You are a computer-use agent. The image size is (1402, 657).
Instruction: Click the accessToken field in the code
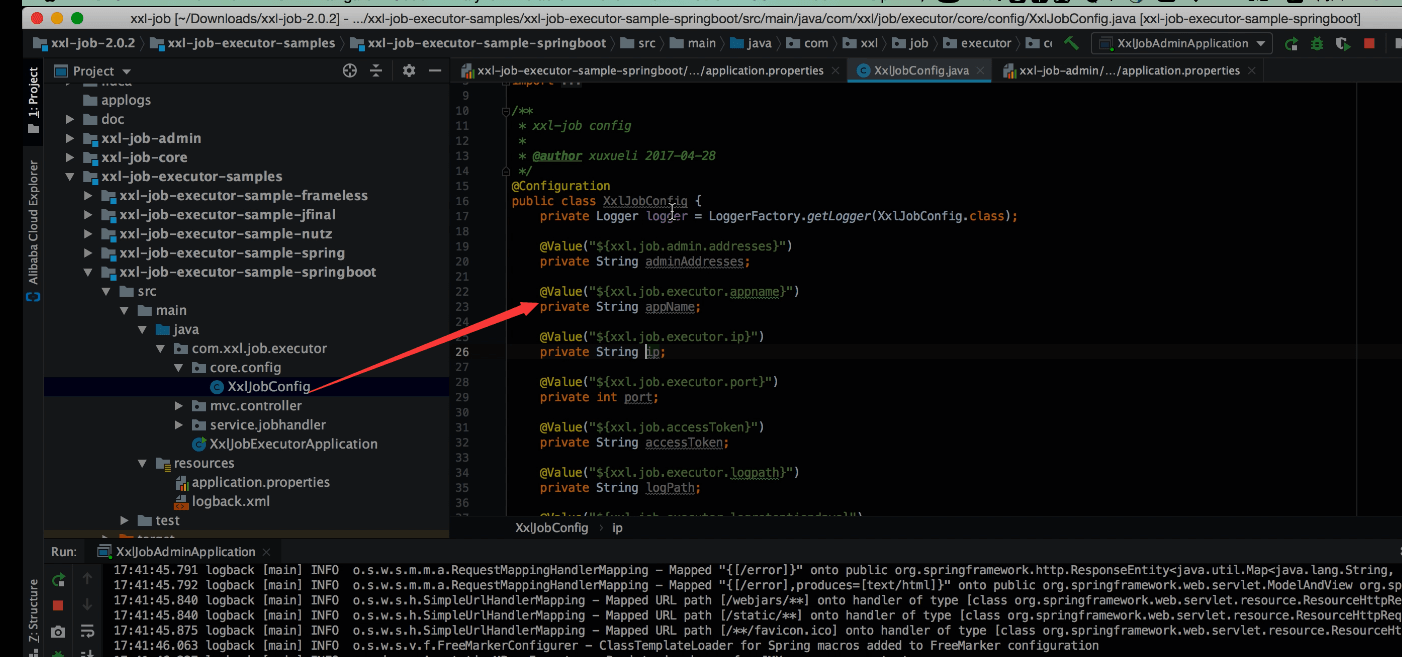coord(685,442)
